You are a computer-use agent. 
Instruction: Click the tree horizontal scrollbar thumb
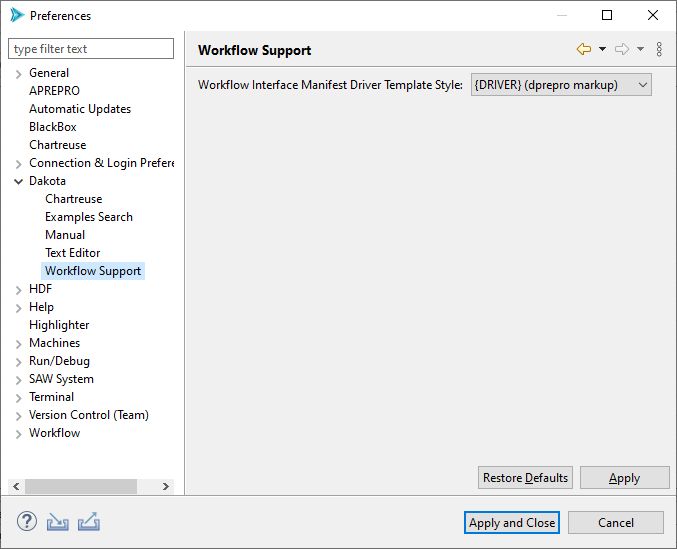[x=80, y=486]
